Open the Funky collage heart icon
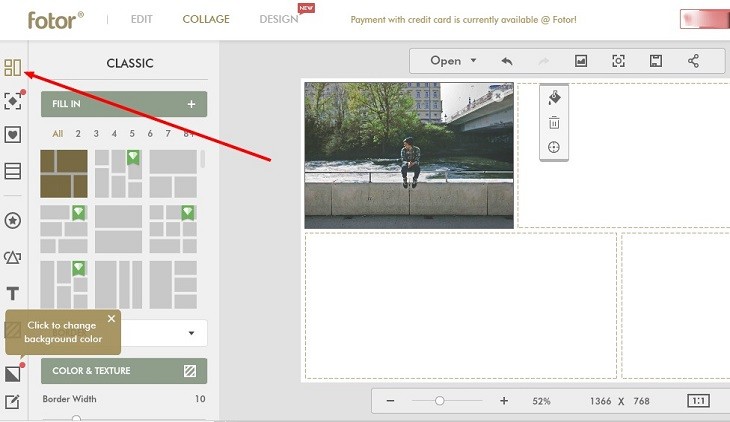730x422 pixels. (x=13, y=135)
